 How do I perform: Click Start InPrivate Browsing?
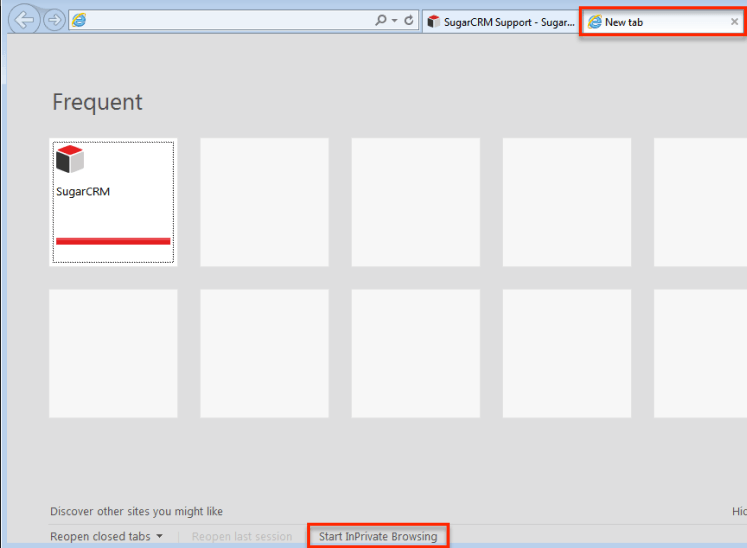(378, 537)
